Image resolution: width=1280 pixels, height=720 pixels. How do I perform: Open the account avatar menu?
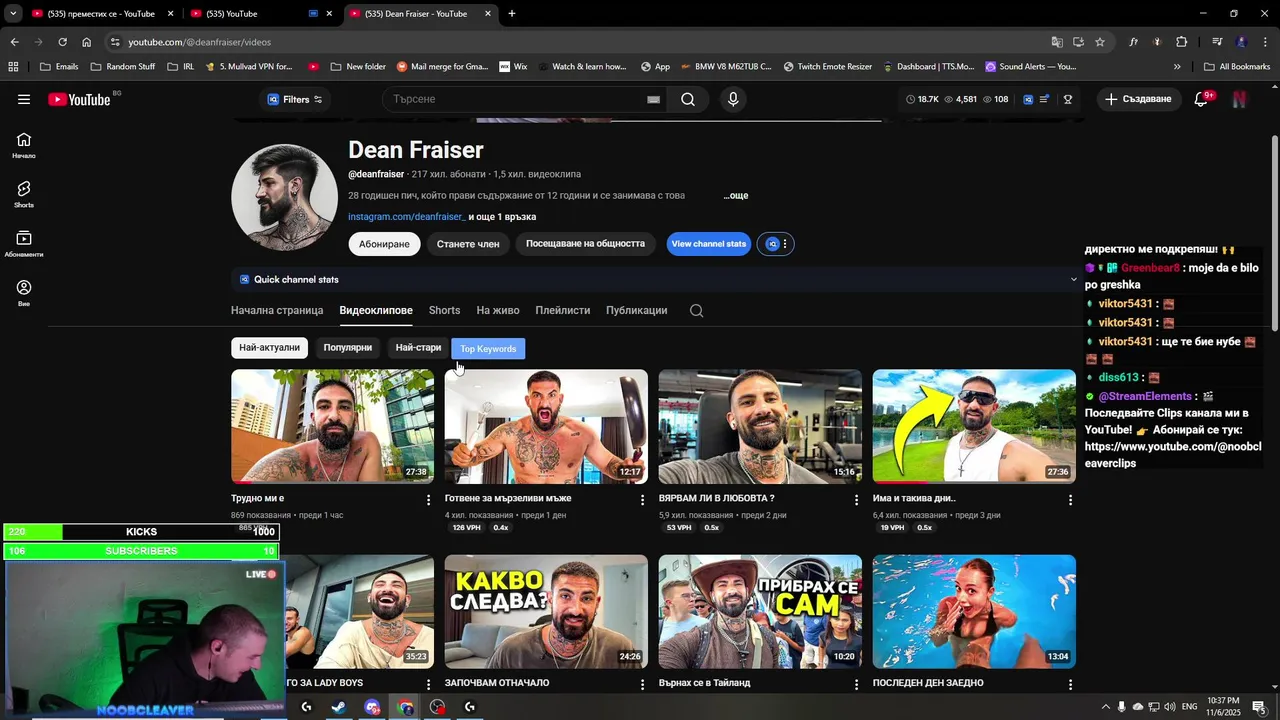[1240, 99]
